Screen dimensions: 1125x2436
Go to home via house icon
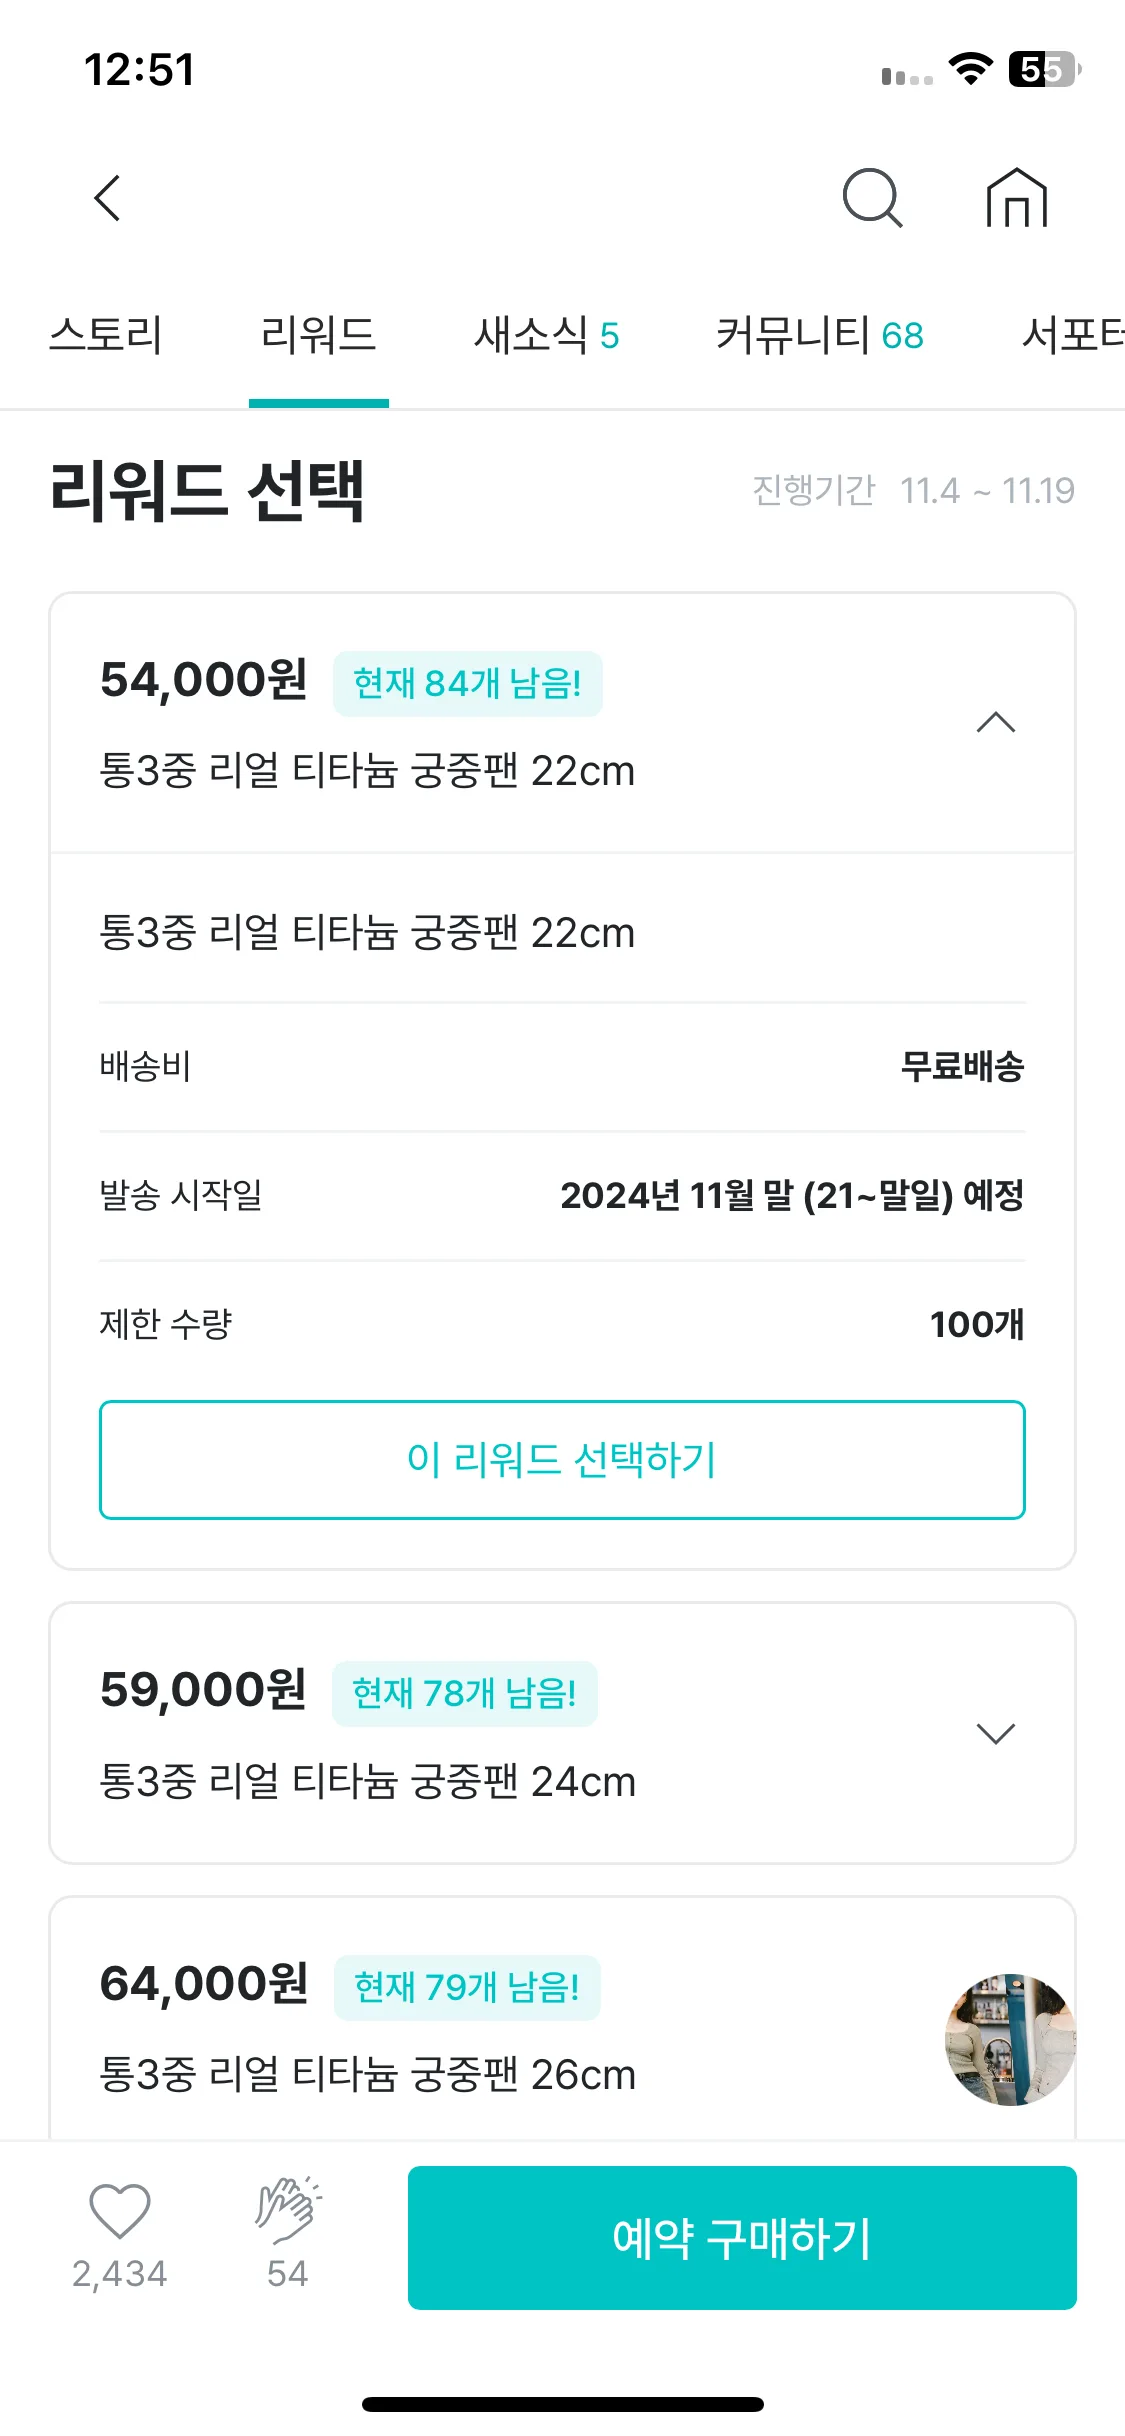click(x=1017, y=198)
